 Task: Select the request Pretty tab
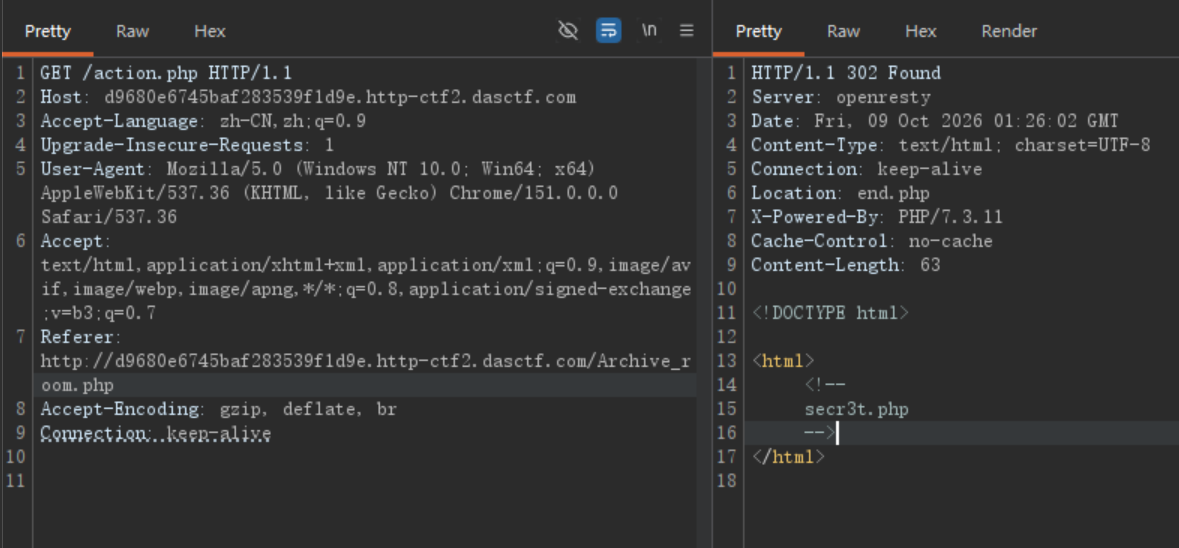[x=47, y=32]
